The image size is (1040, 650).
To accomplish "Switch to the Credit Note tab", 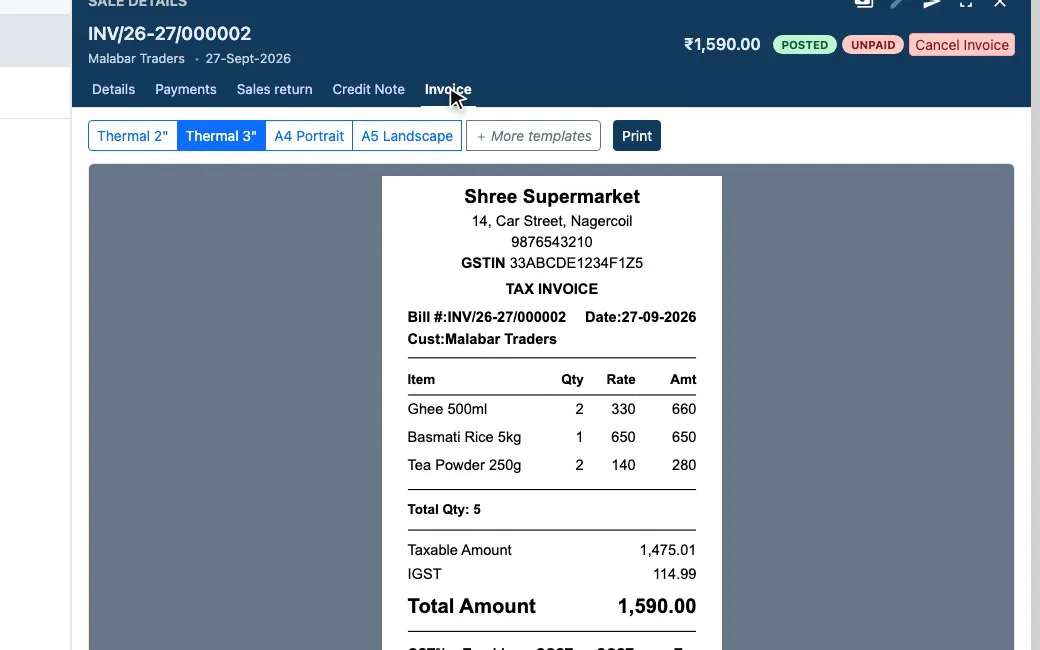I will tap(368, 90).
